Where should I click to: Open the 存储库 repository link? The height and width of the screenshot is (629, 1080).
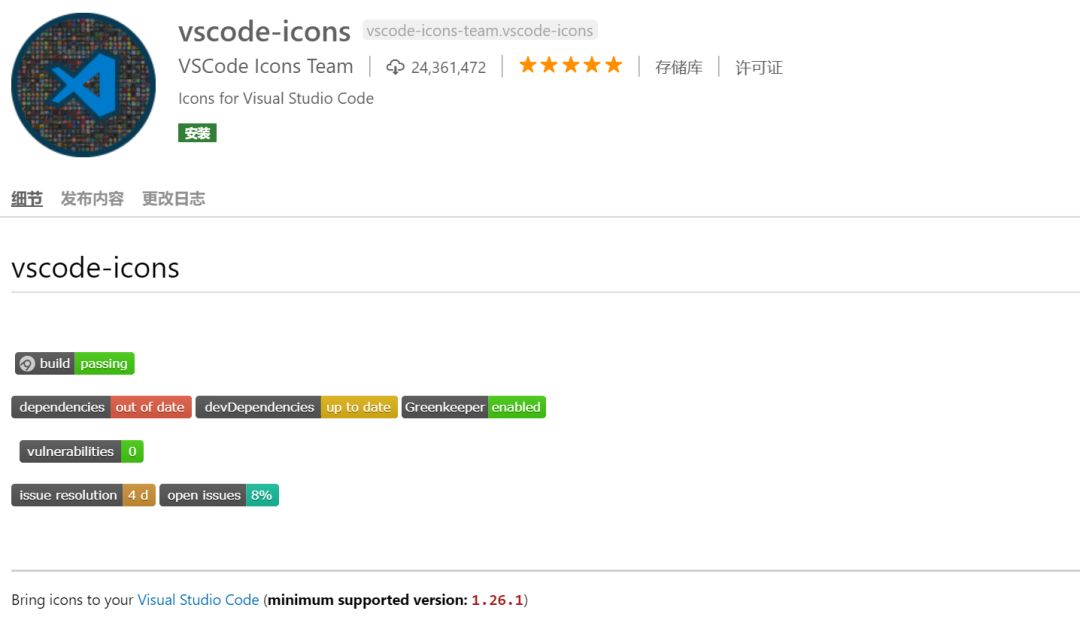click(679, 67)
